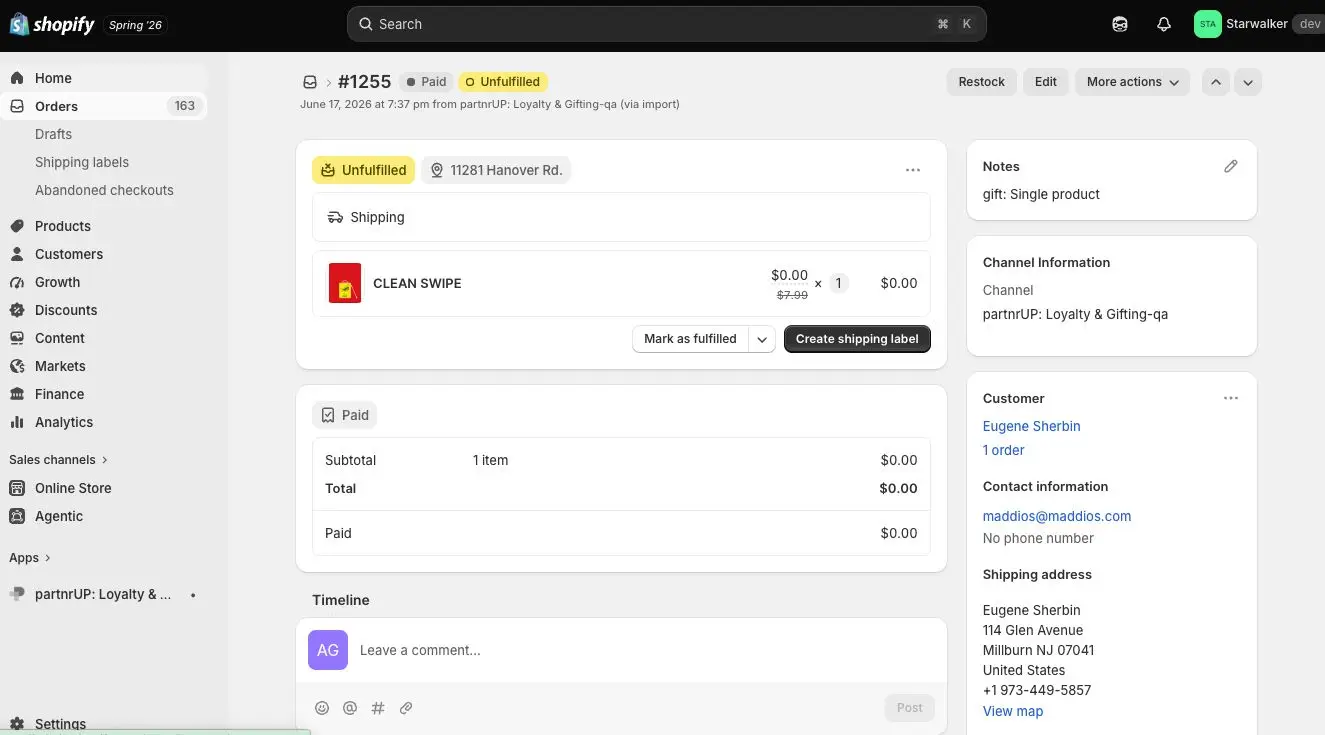Edit Notes with the pencil icon
Viewport: 1325px width, 735px height.
(1231, 166)
